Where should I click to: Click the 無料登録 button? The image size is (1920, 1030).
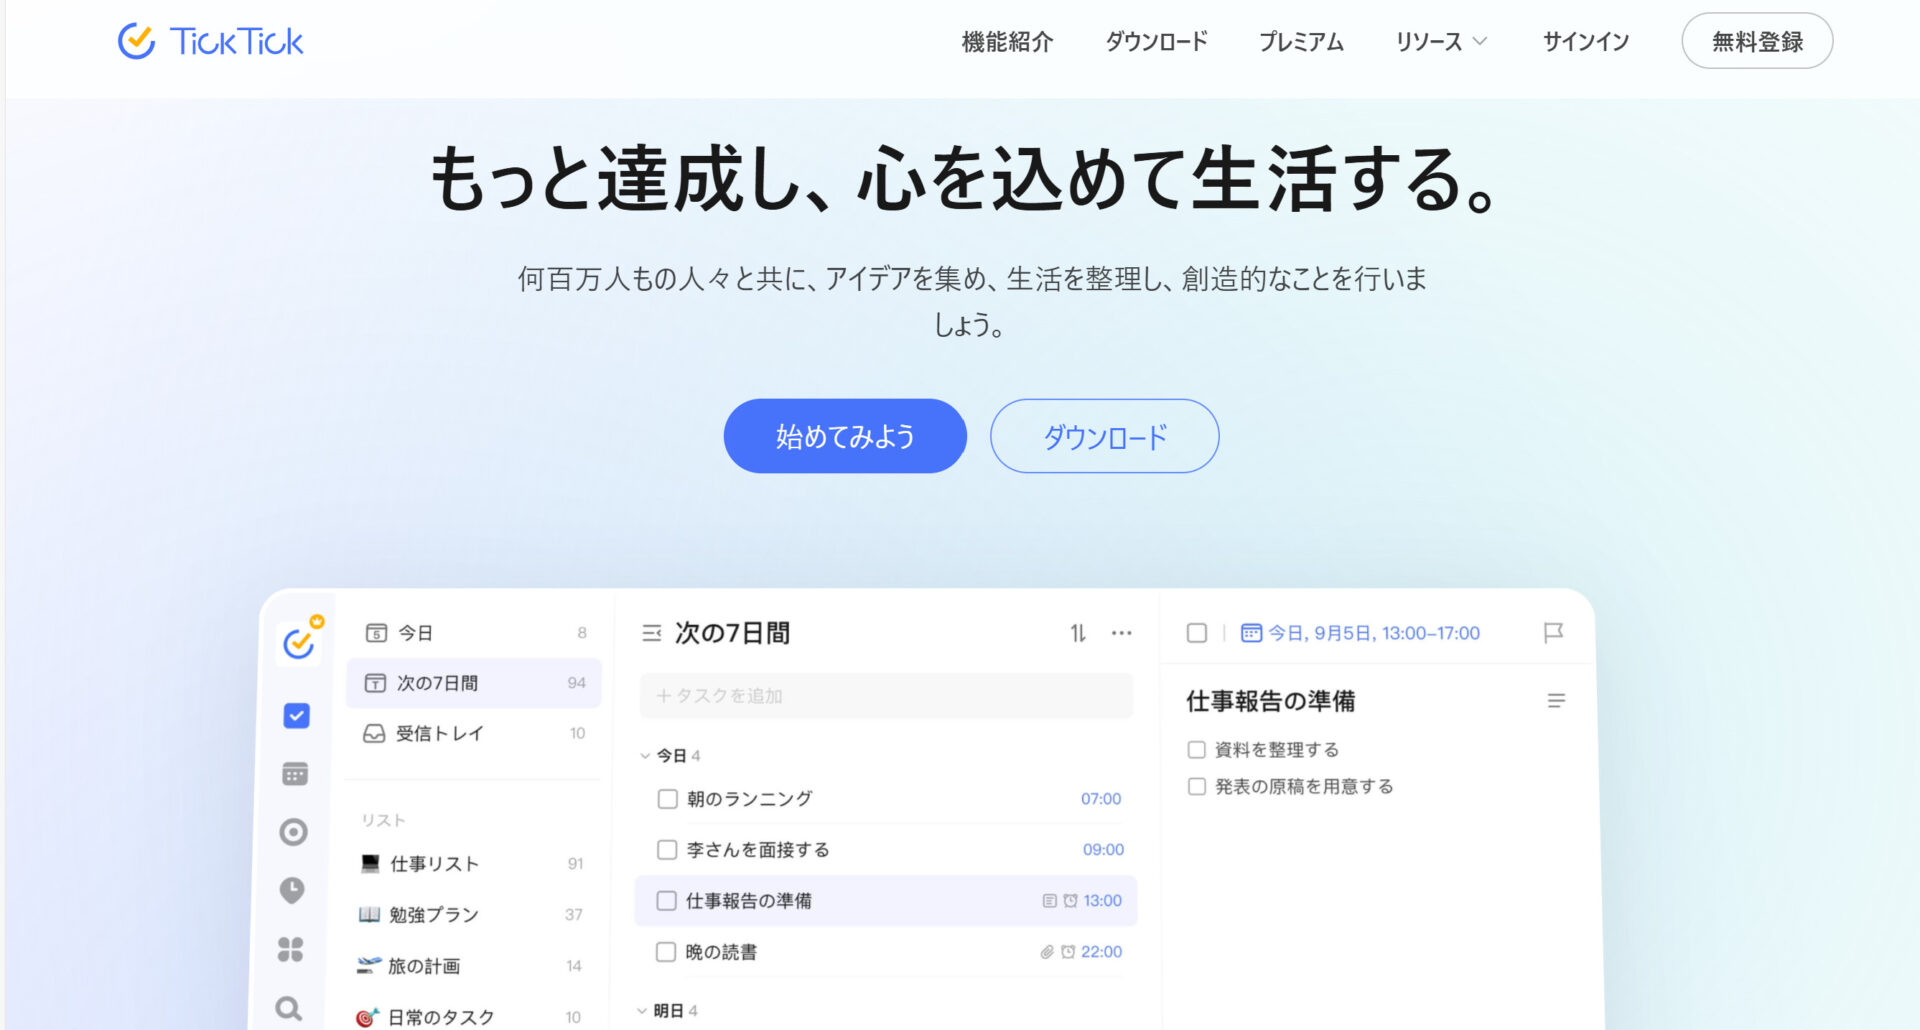click(x=1757, y=41)
